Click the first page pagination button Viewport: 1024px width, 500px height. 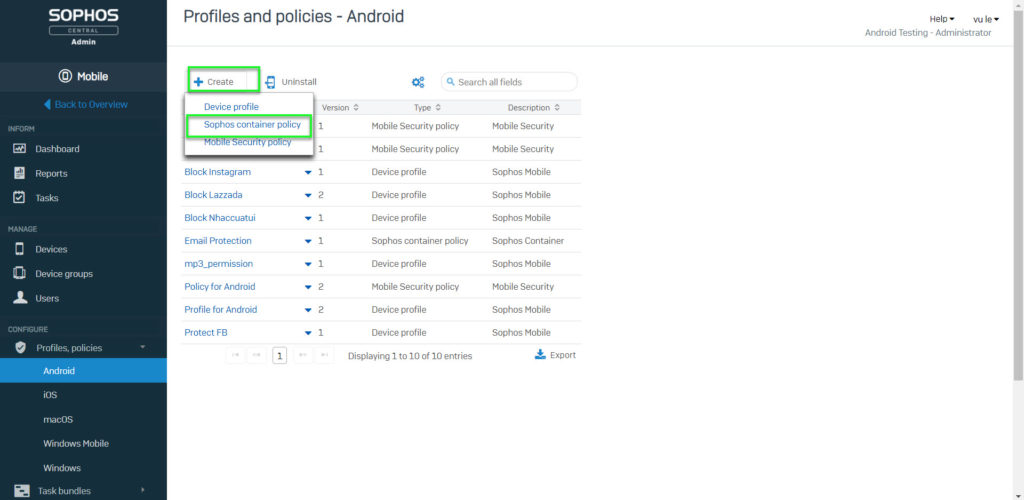click(234, 356)
